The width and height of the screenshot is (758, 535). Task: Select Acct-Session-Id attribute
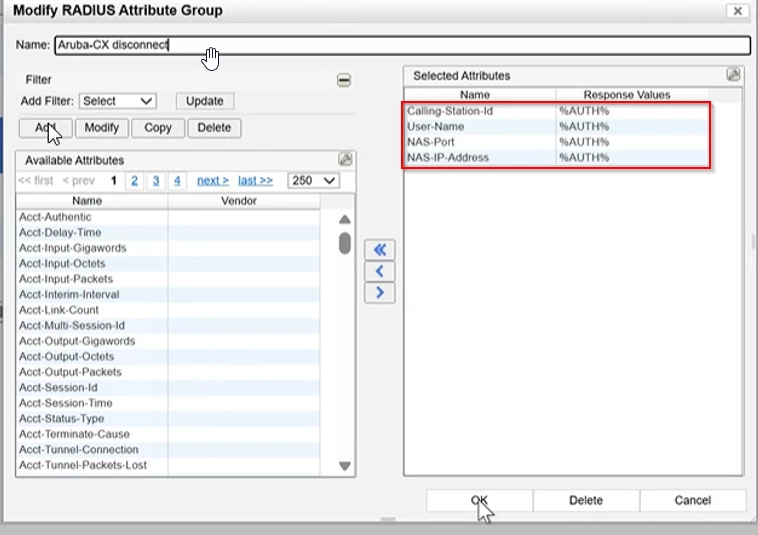(168, 388)
